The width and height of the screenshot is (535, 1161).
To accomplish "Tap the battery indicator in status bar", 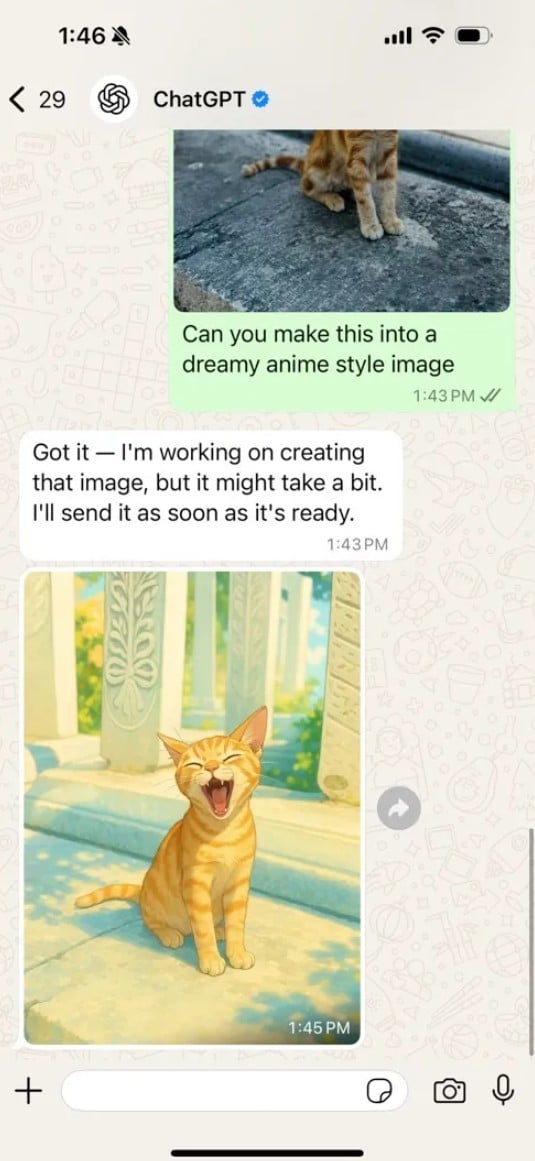I will [x=471, y=36].
